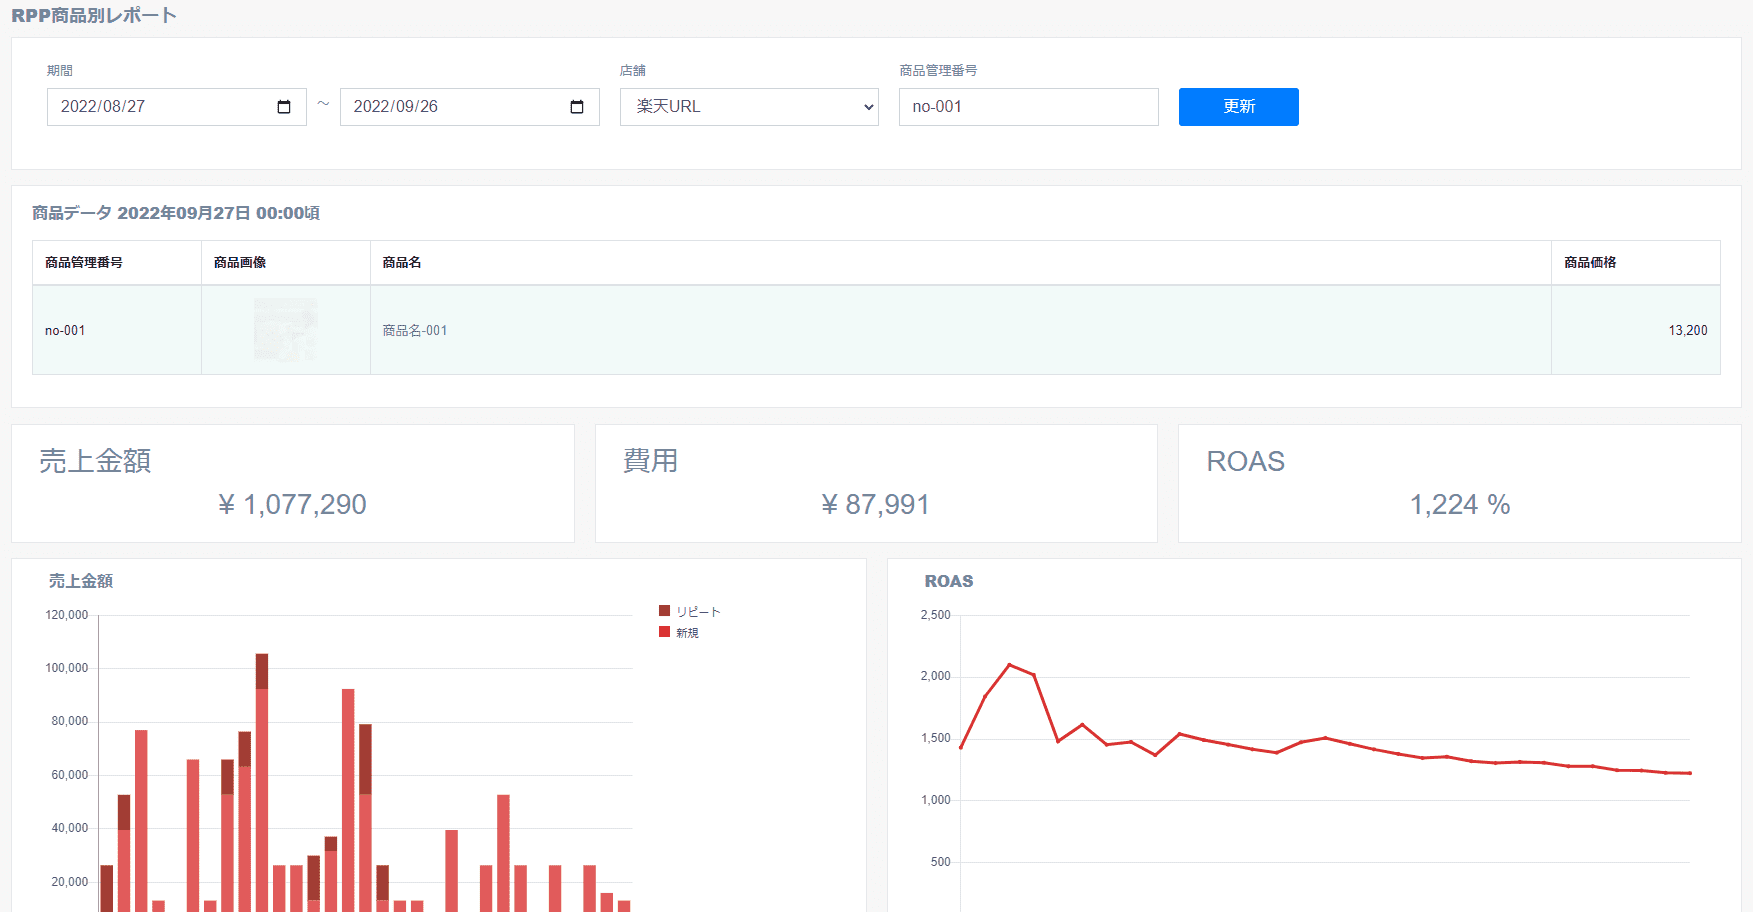Toggle the 新規 legend swatch
The width and height of the screenshot is (1753, 912).
[665, 632]
